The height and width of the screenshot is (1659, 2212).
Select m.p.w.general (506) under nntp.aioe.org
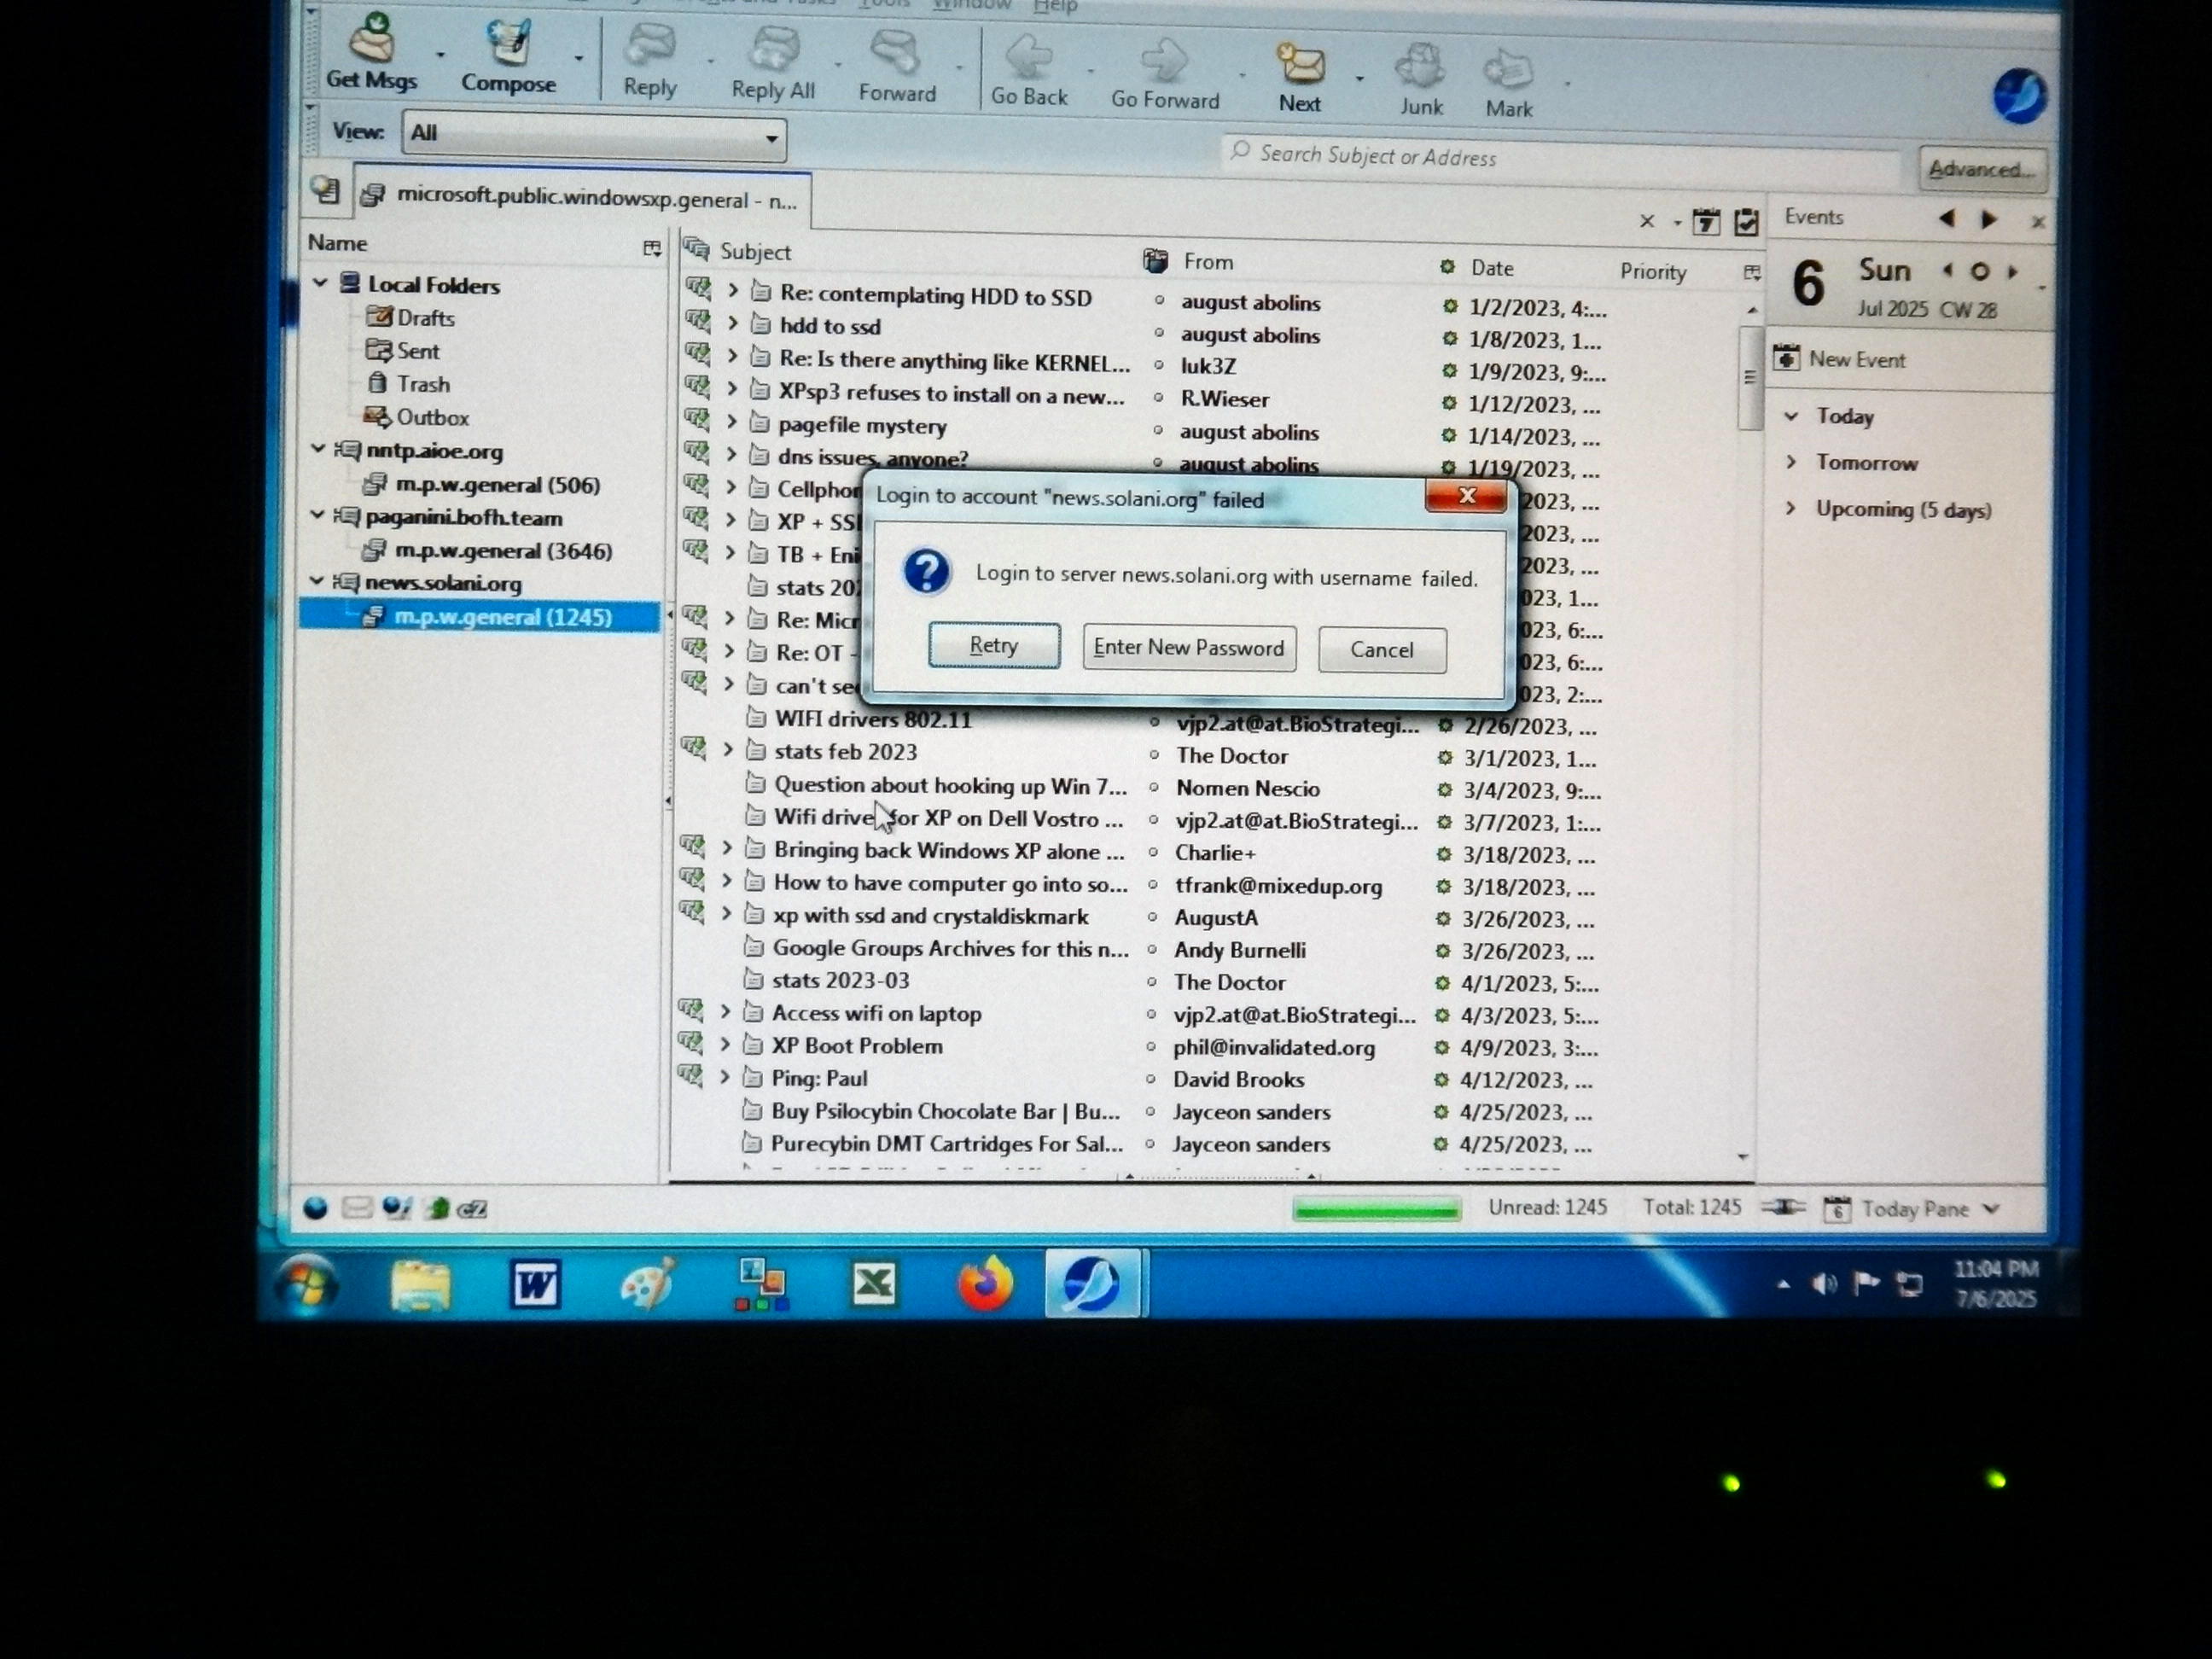tap(482, 485)
